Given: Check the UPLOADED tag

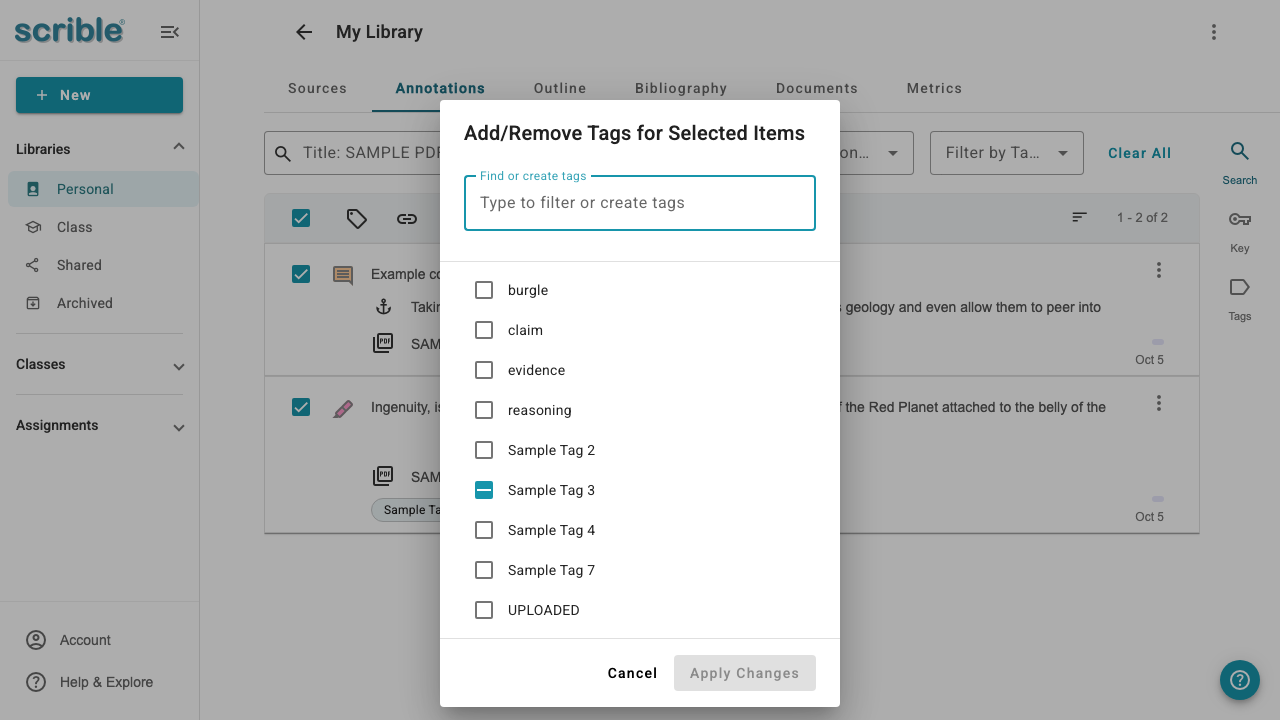Looking at the screenshot, I should point(484,610).
